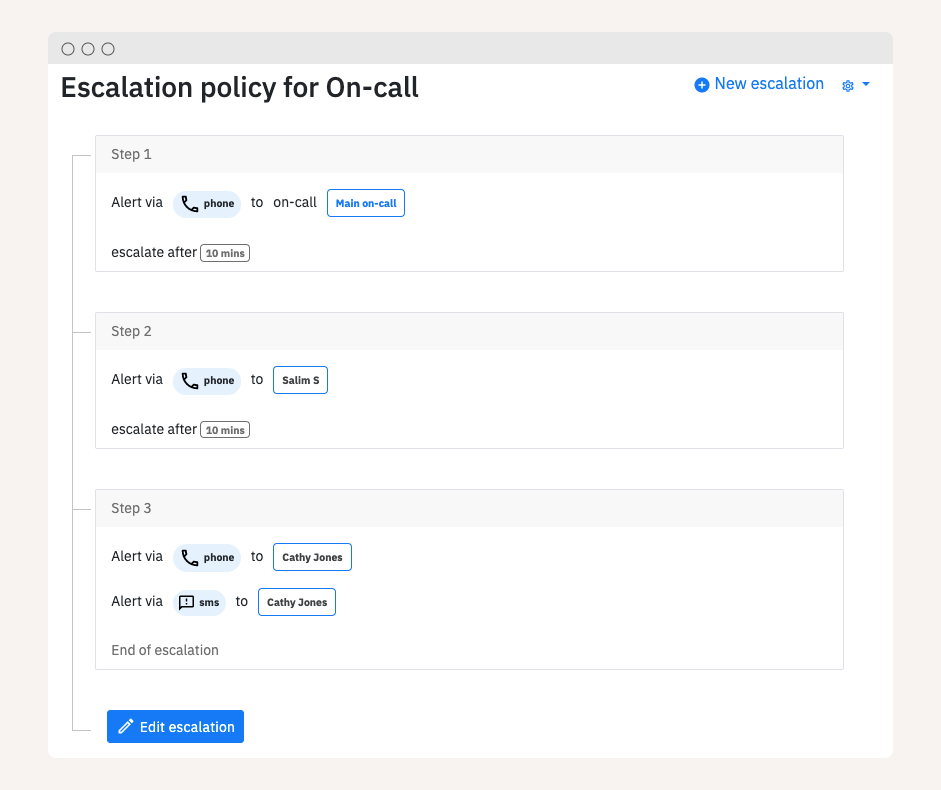941x790 pixels.
Task: Click the pencil icon on Edit escalation
Action: tap(125, 727)
